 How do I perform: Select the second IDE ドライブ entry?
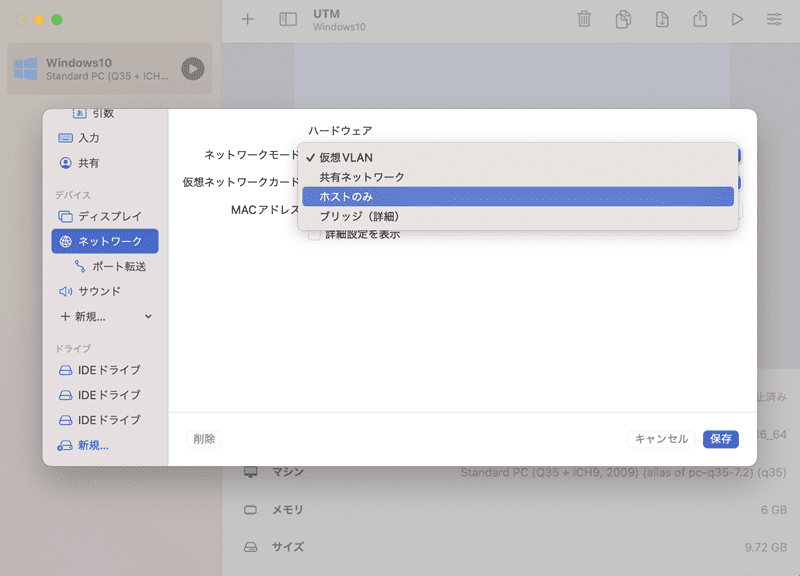105,395
